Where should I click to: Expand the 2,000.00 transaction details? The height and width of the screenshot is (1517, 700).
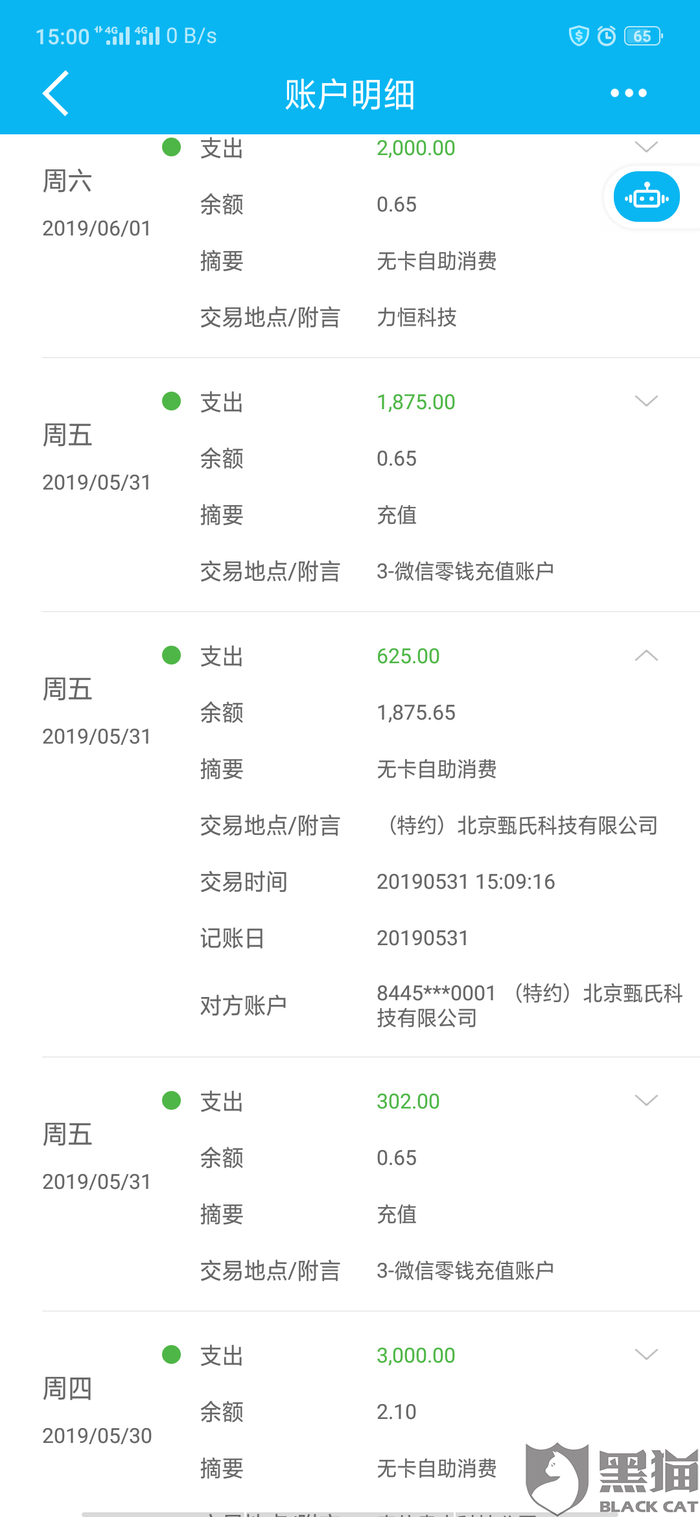[647, 147]
